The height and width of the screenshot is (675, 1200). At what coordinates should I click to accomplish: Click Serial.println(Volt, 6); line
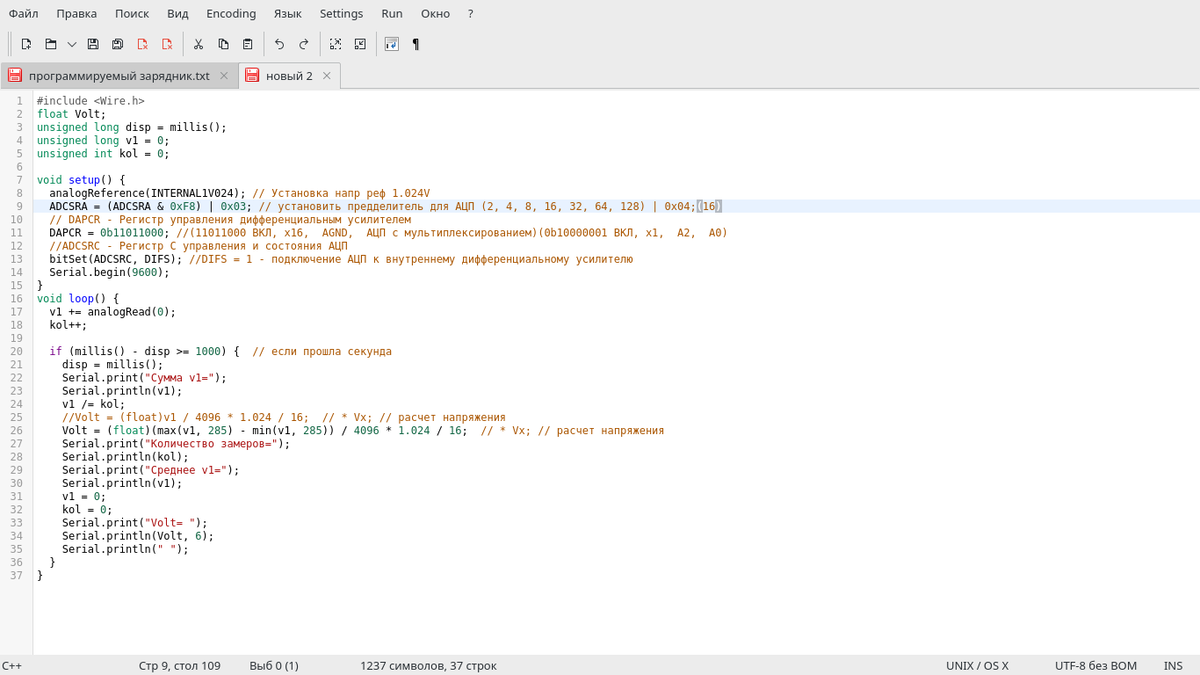[138, 536]
